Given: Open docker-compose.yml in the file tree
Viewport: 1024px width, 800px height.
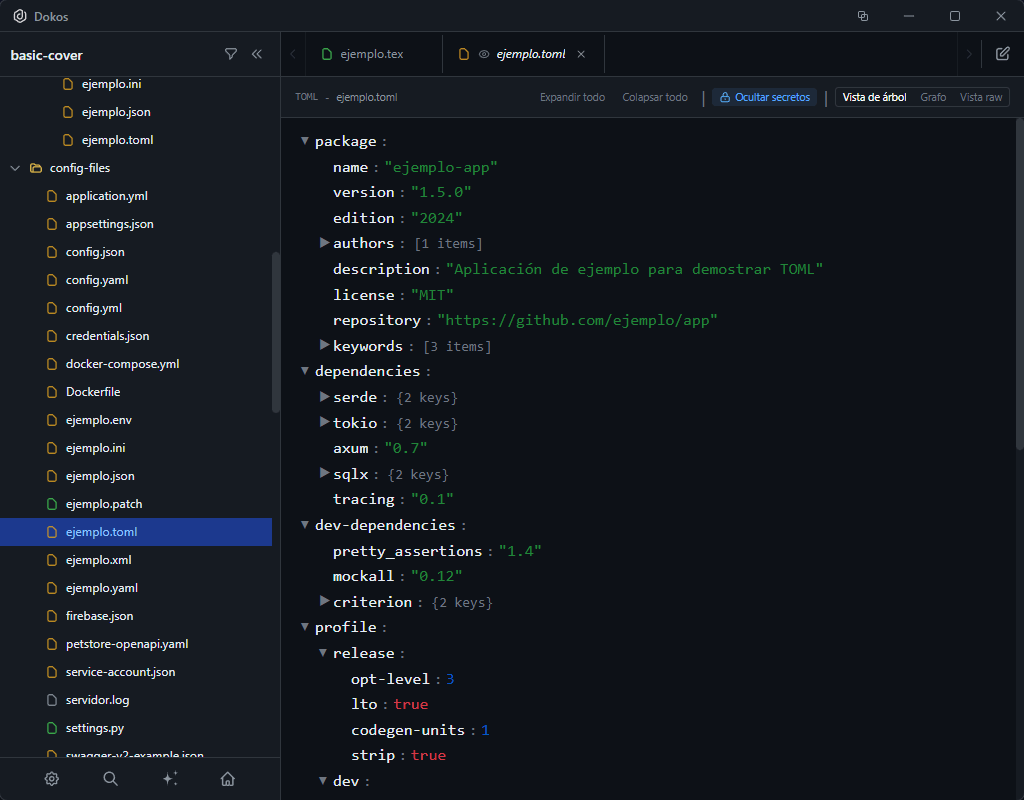Looking at the screenshot, I should click(x=122, y=364).
